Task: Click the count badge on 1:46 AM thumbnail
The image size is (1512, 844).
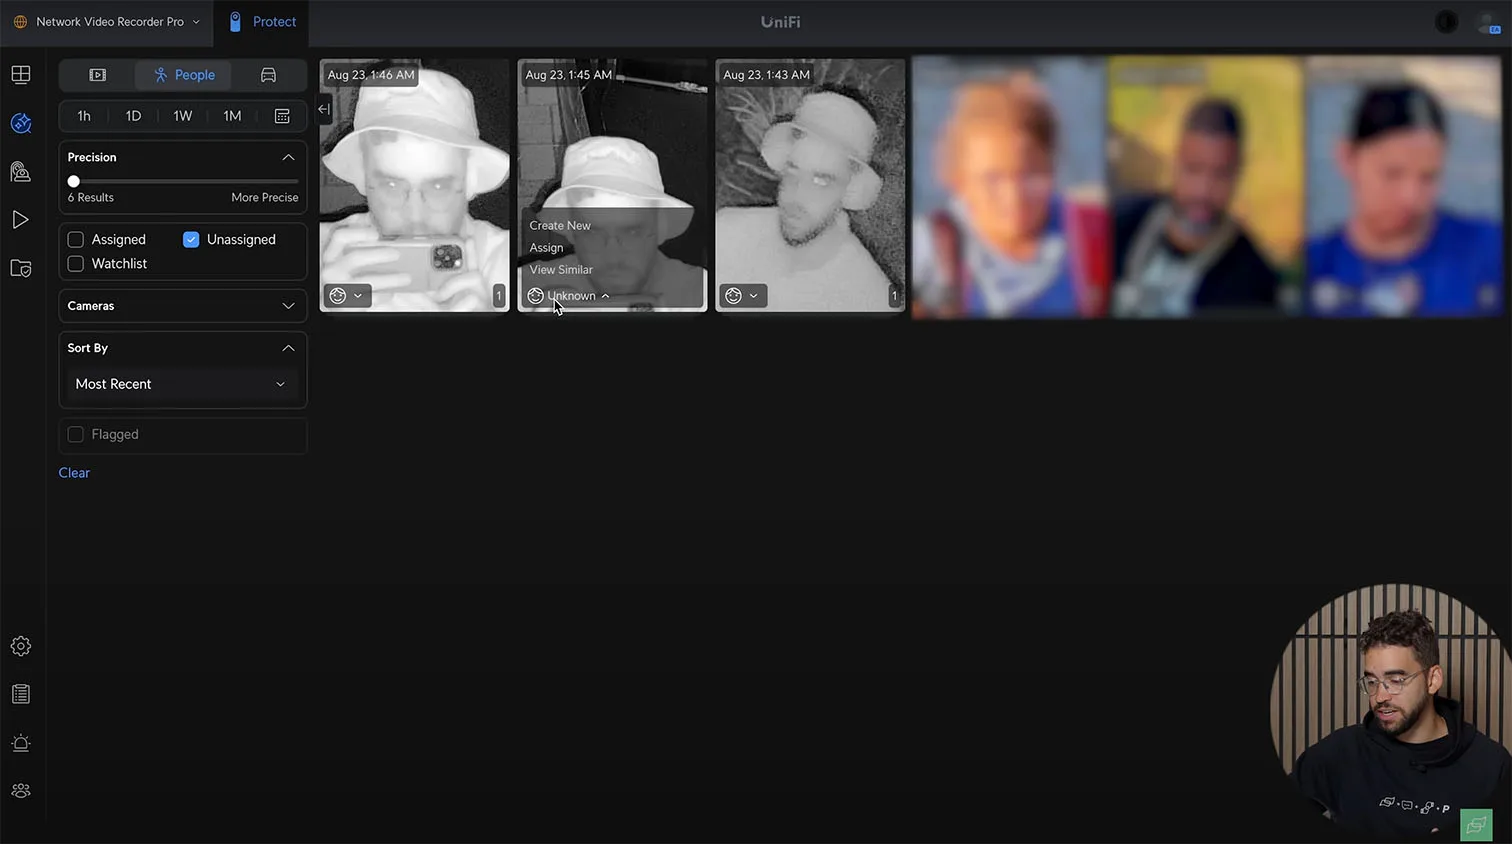Action: coord(499,296)
